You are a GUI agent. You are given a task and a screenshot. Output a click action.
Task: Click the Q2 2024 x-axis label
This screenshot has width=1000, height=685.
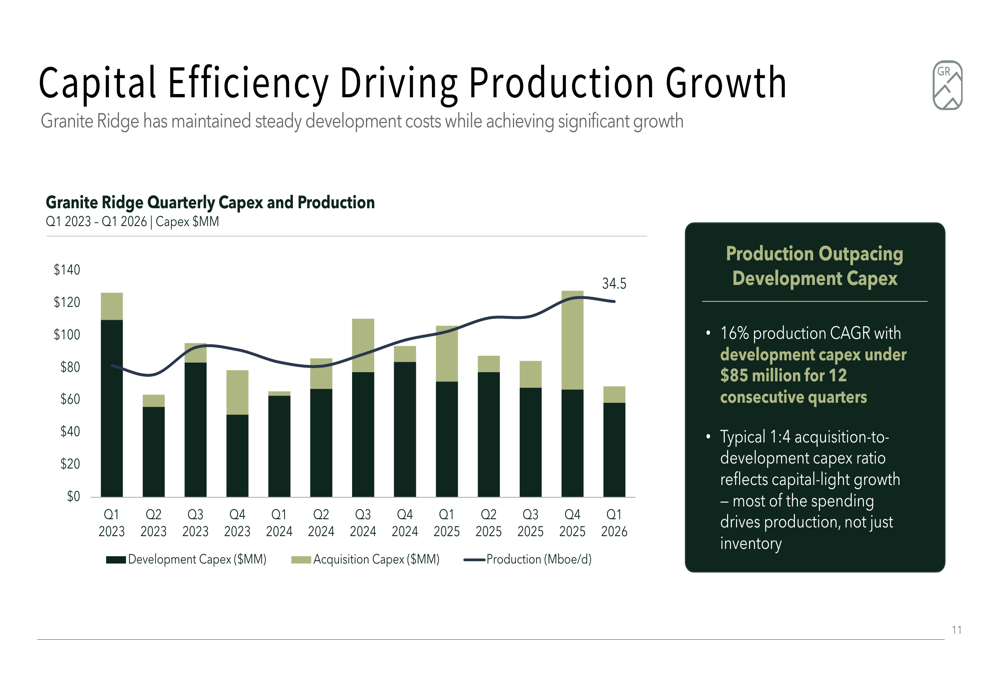click(321, 523)
